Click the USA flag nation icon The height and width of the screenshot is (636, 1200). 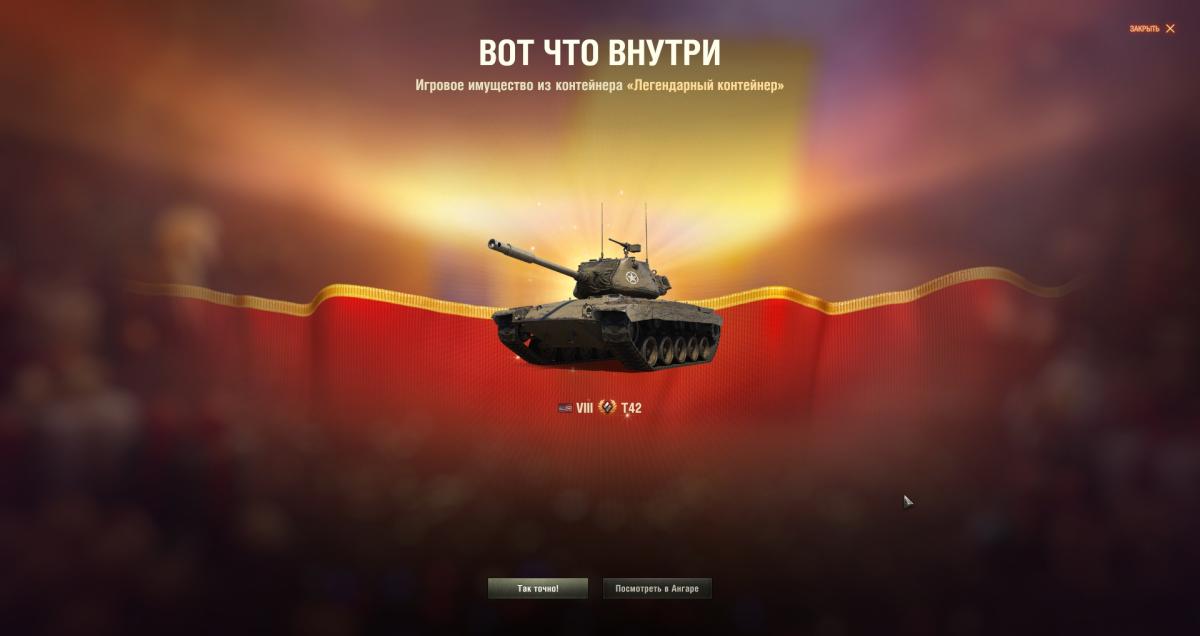pyautogui.click(x=565, y=408)
